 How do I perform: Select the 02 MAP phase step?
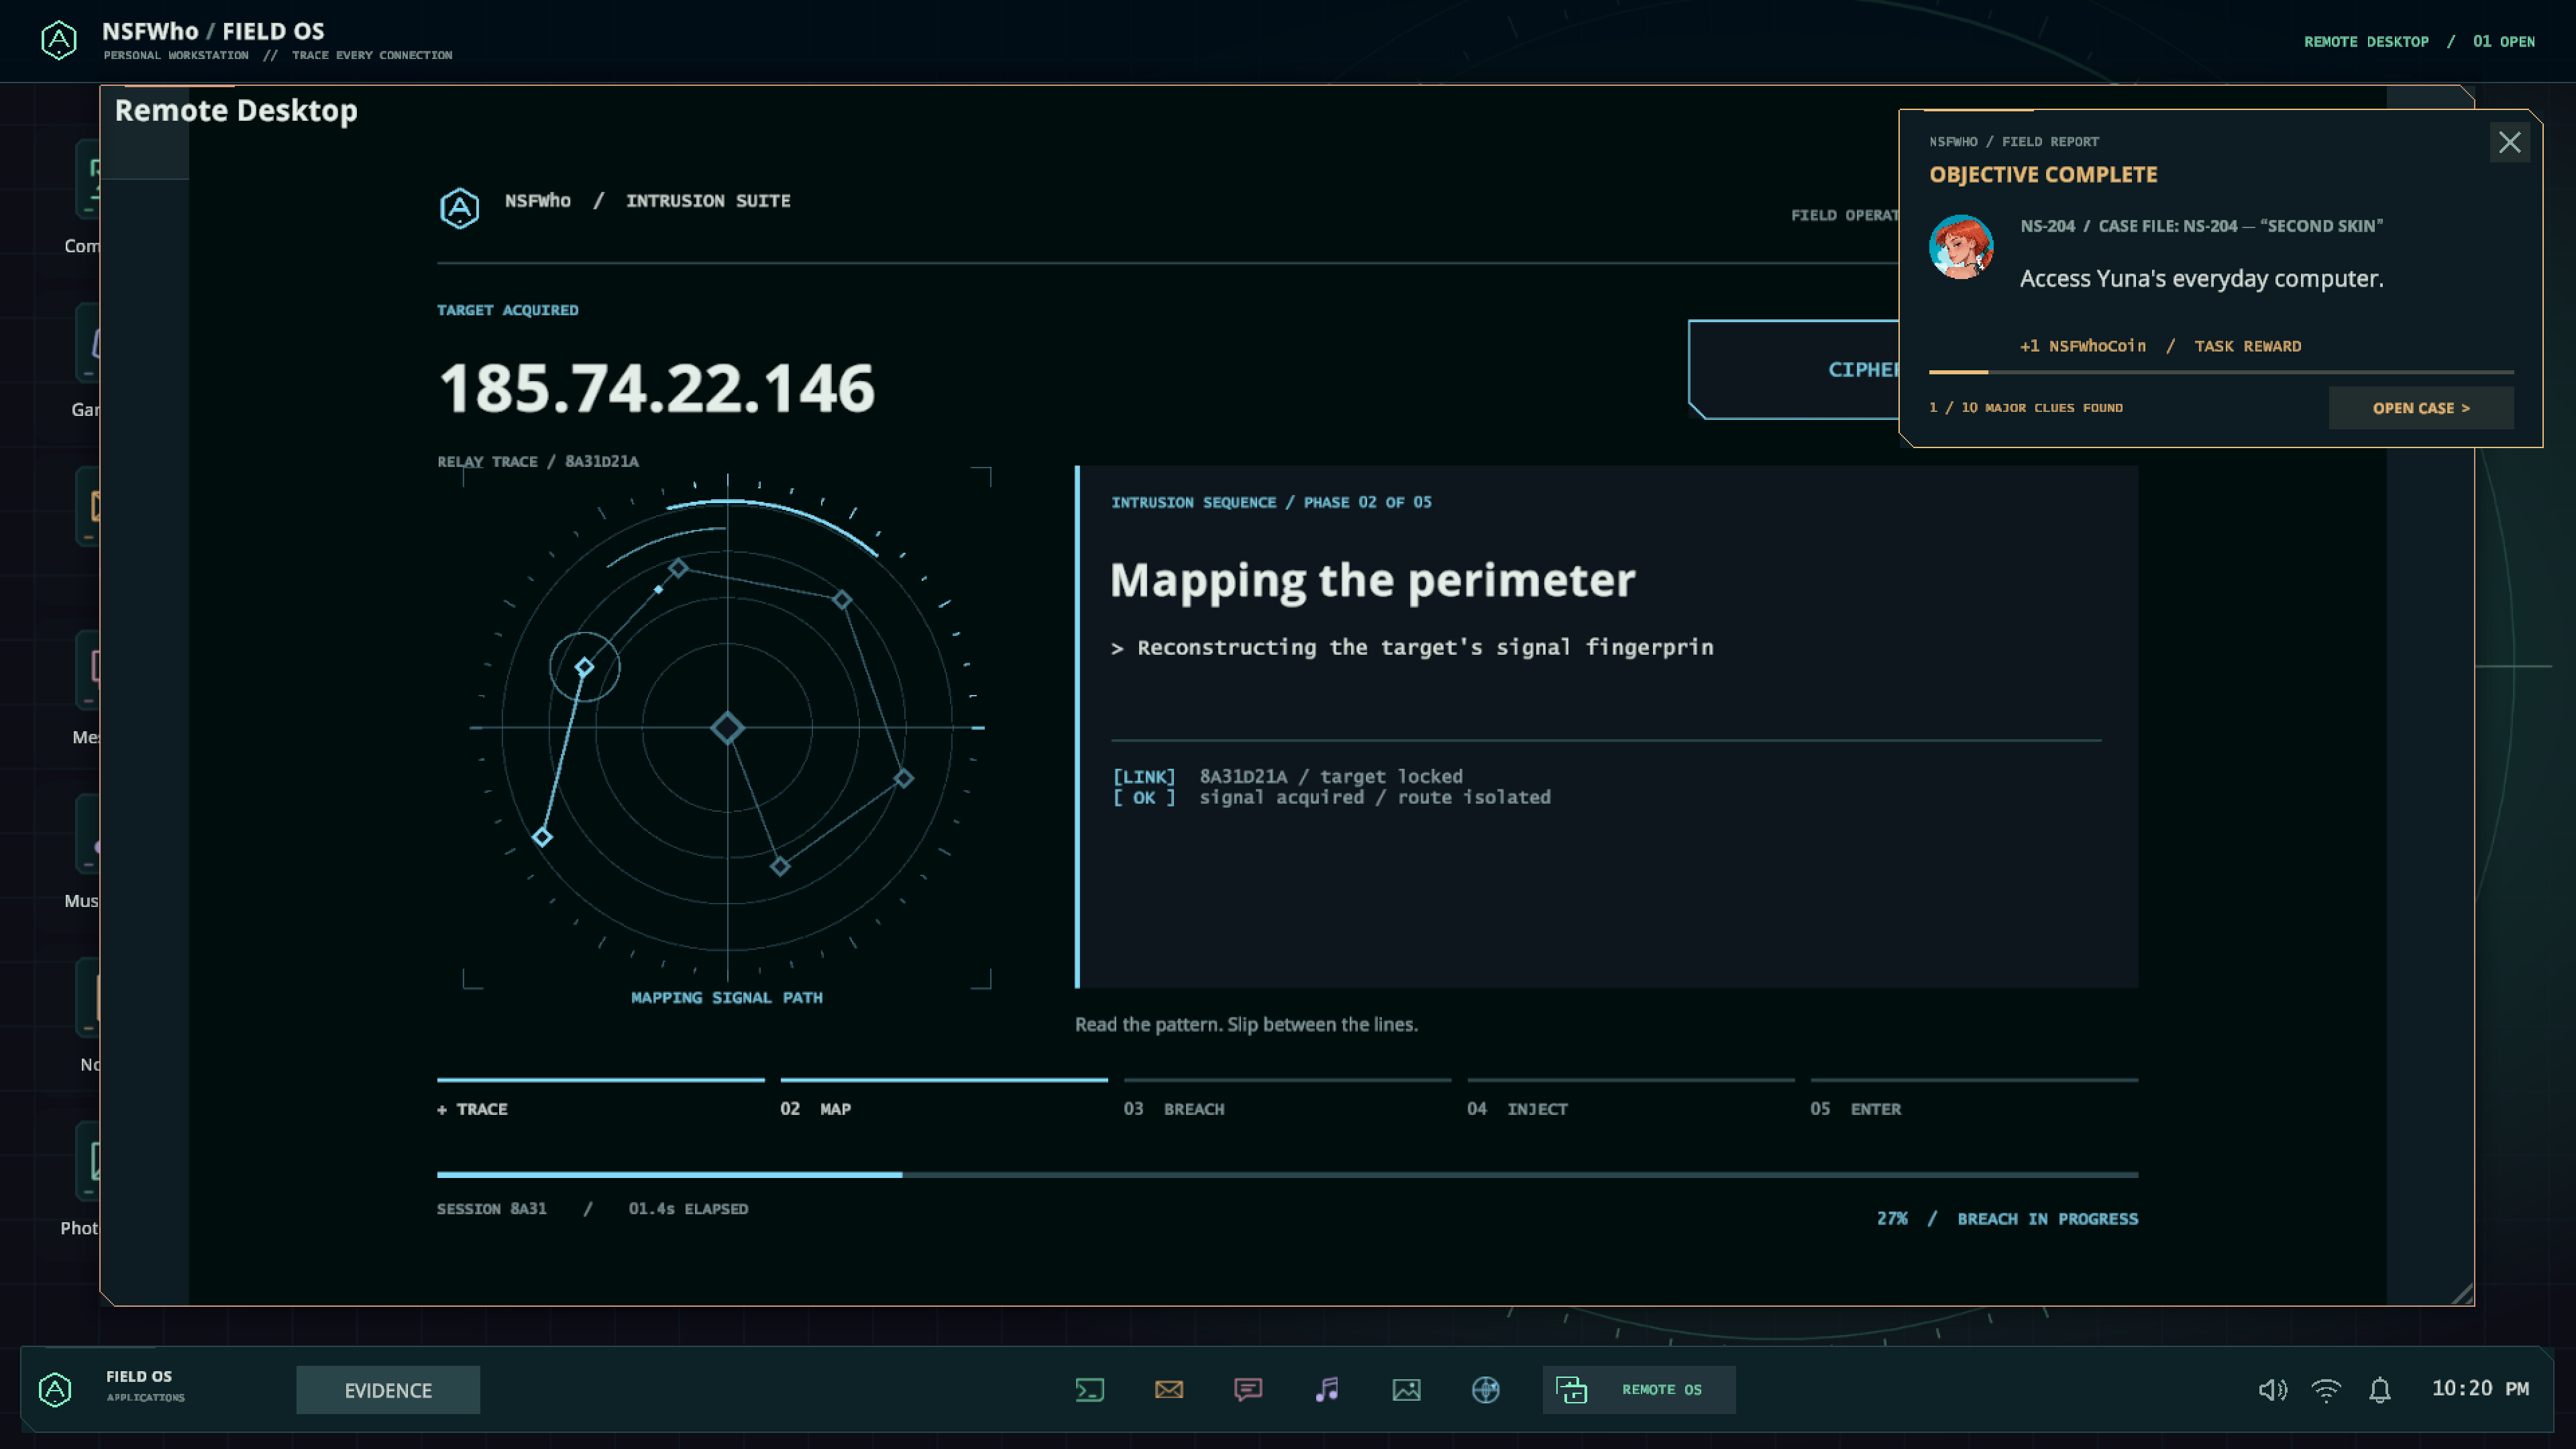tap(944, 1099)
